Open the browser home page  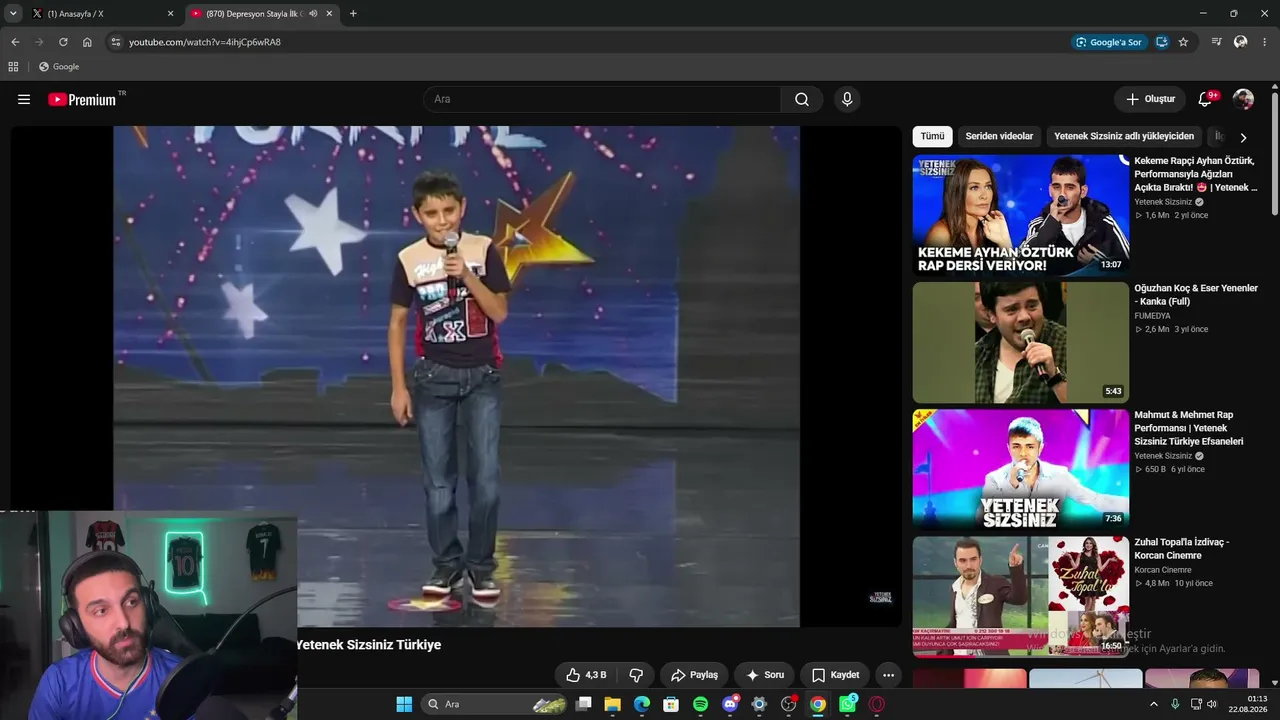[x=87, y=42]
